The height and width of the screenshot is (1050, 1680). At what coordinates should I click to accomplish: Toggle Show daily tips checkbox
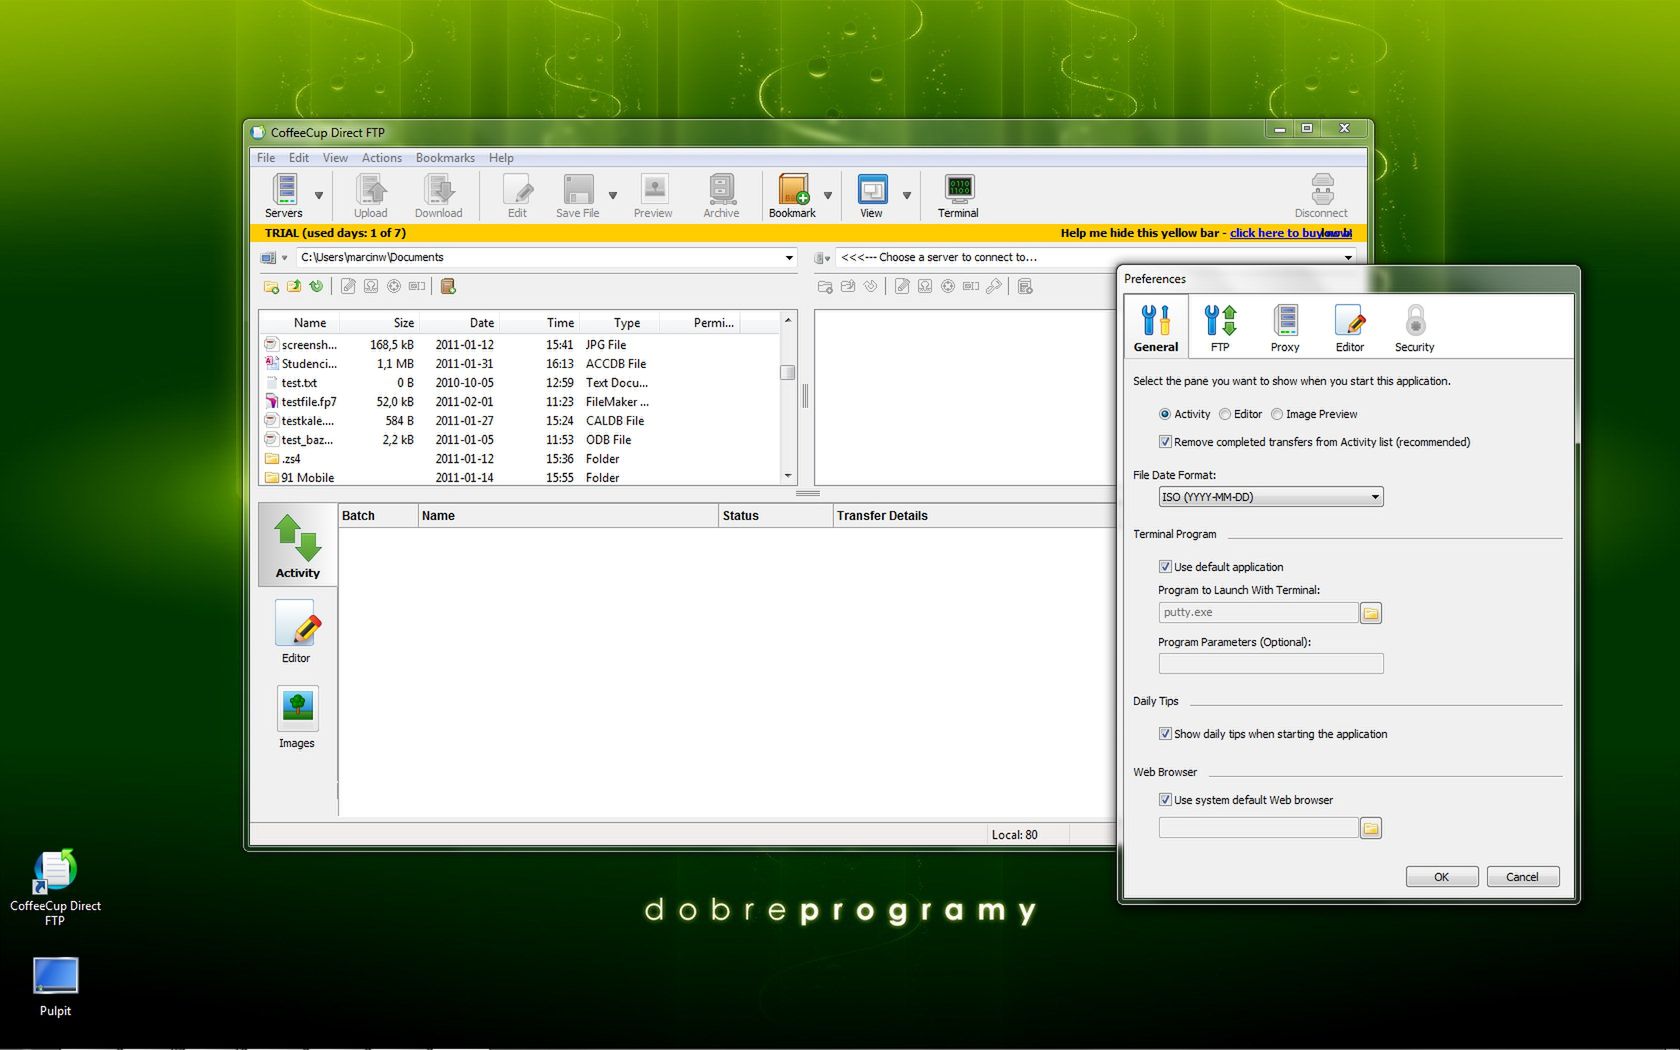pos(1165,734)
